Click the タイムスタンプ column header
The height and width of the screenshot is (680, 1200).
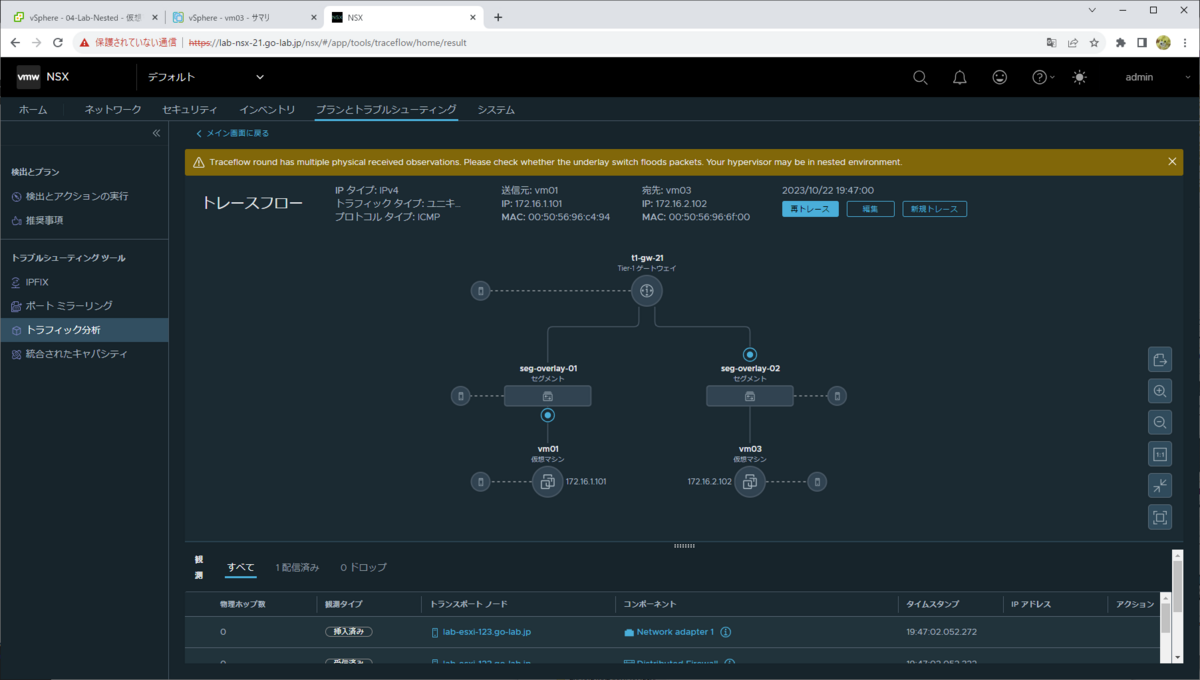tap(932, 604)
